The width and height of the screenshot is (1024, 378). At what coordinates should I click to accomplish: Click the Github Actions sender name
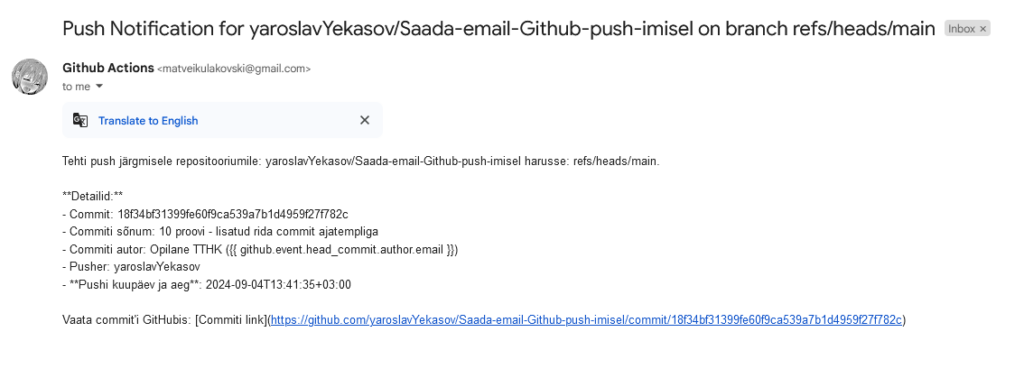[108, 68]
